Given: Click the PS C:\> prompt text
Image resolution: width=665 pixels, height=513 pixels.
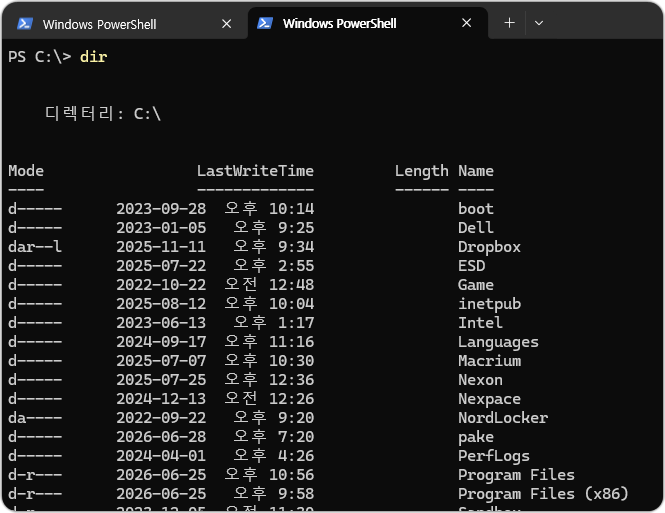Looking at the screenshot, I should point(39,57).
